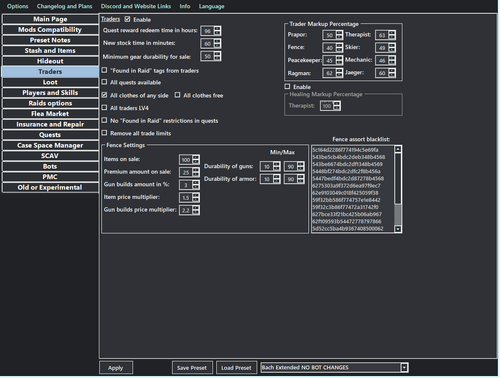This screenshot has height=378, width=500.
Task: Open Discord and Website Links menu
Action: point(136,6)
